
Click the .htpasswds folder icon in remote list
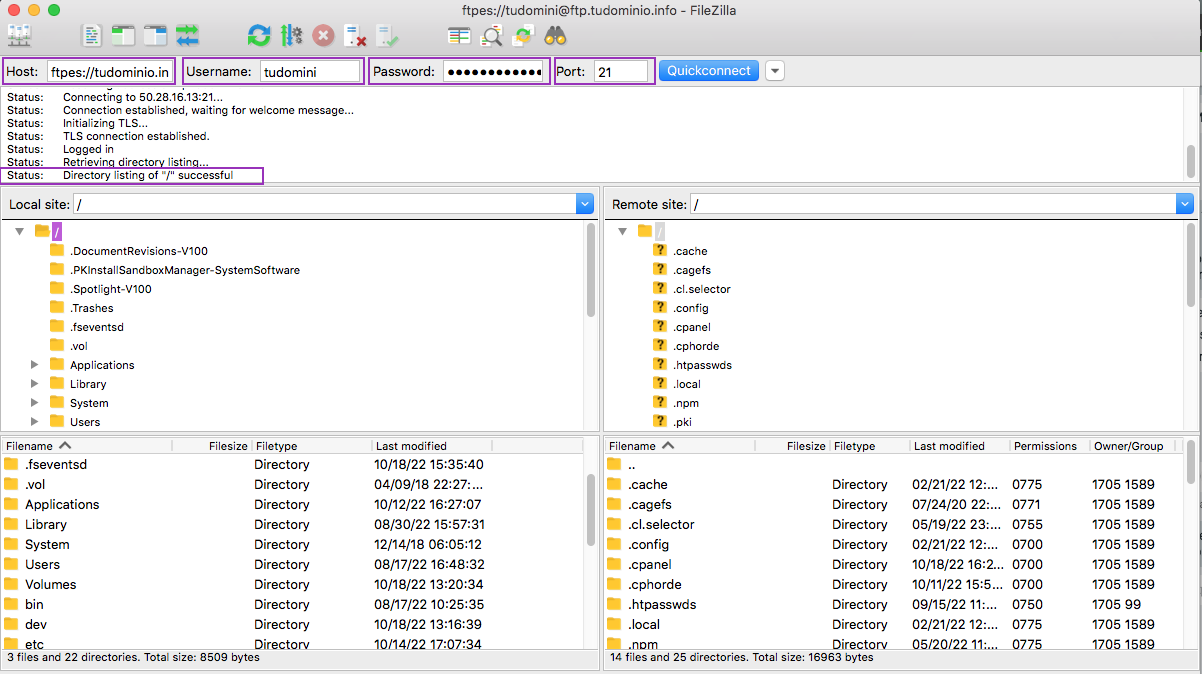point(615,604)
